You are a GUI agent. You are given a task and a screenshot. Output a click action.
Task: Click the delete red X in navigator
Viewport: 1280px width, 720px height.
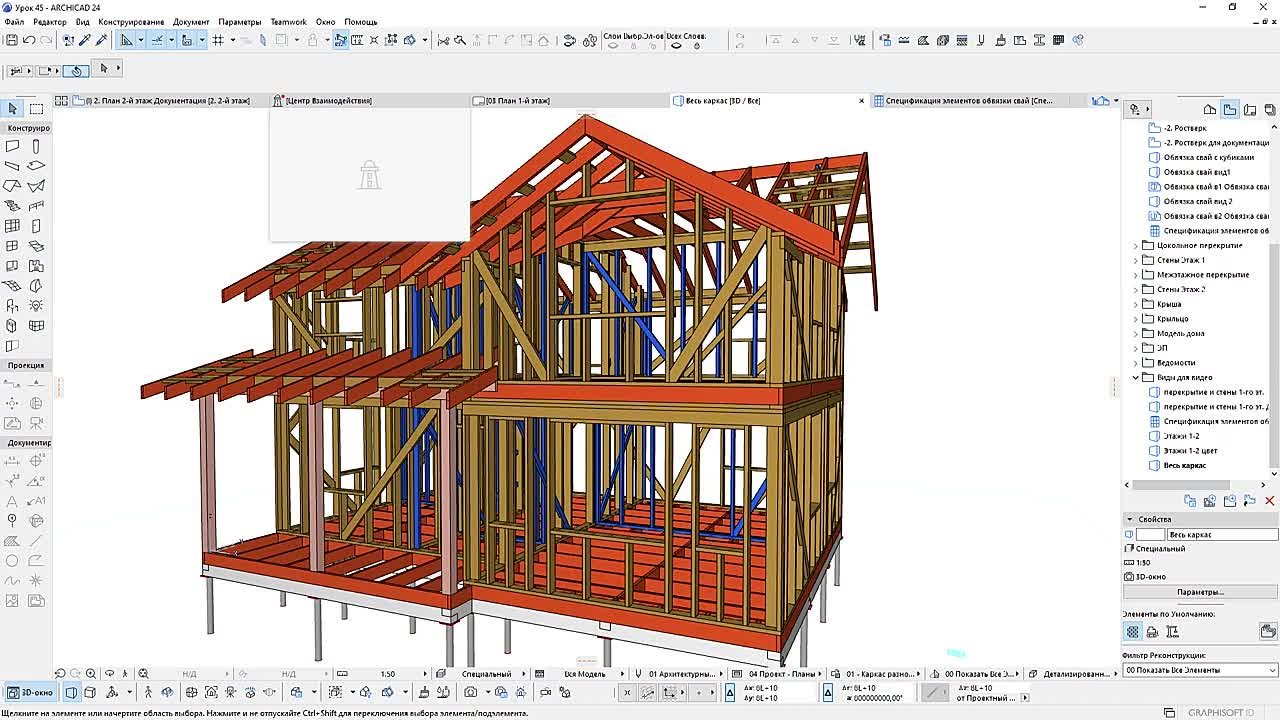[1270, 501]
